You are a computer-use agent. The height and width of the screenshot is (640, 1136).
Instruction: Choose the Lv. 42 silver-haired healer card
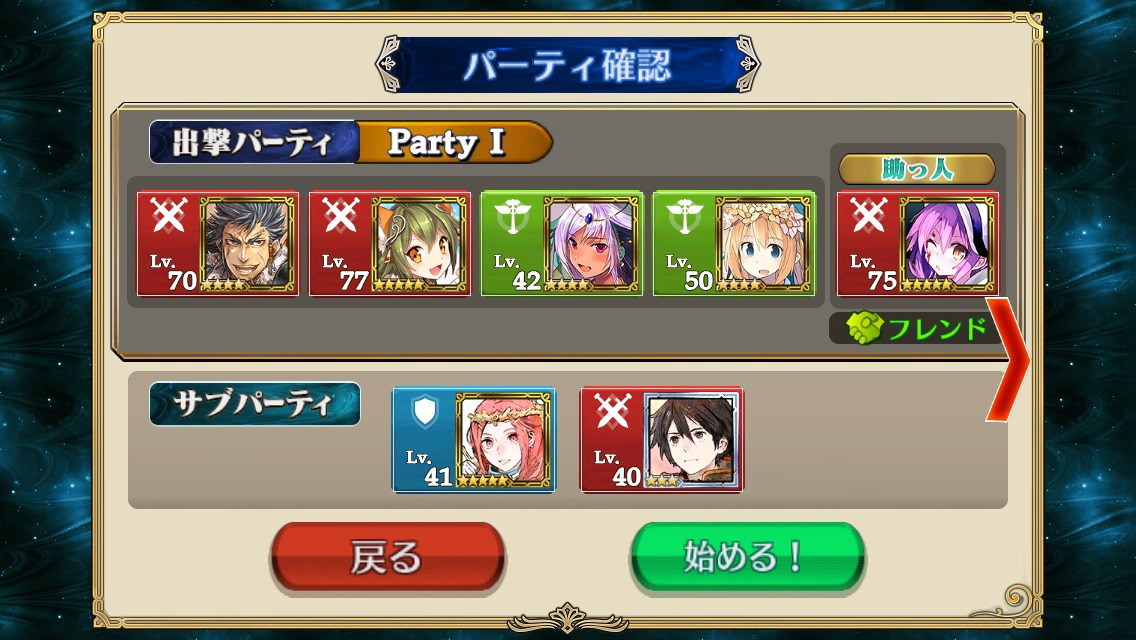(562, 244)
